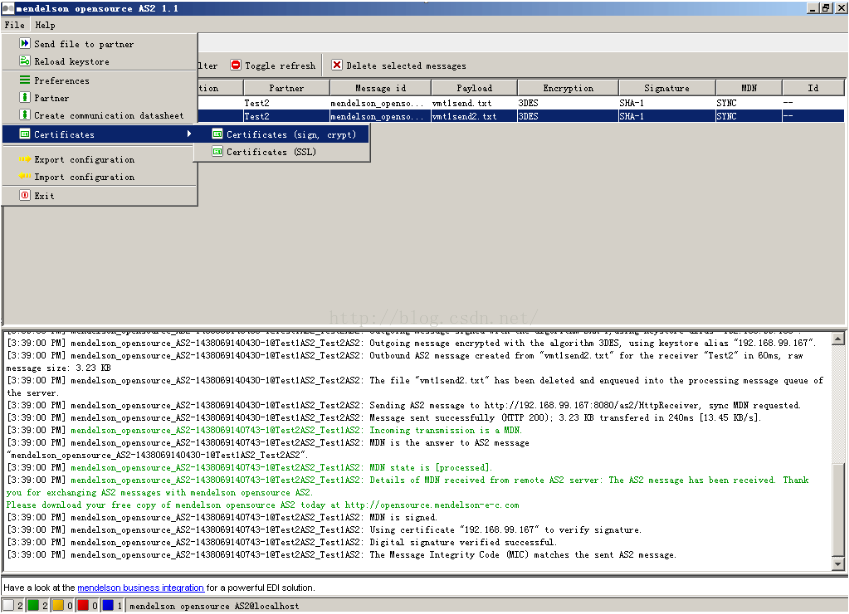Click the log scrollbar up arrow
Screen dimensions: 849x614
coord(838,339)
